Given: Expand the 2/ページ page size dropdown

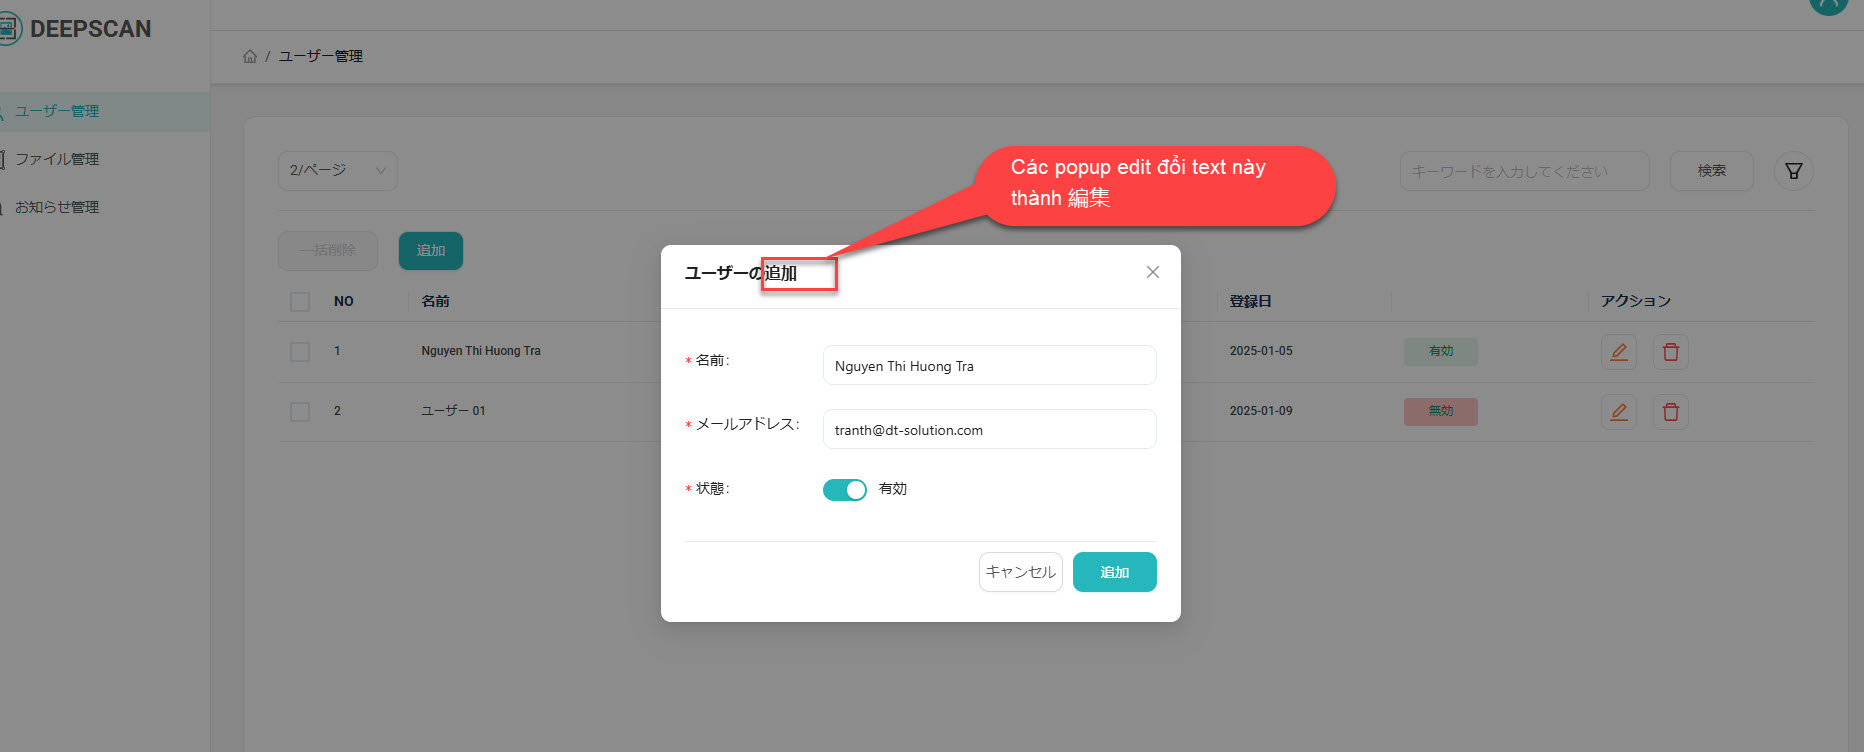Looking at the screenshot, I should pyautogui.click(x=337, y=171).
